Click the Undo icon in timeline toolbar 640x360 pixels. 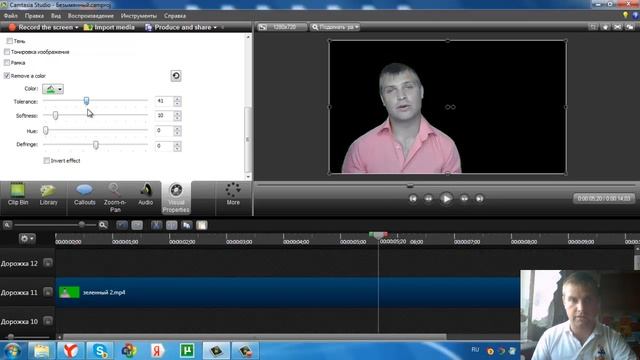(x=122, y=225)
